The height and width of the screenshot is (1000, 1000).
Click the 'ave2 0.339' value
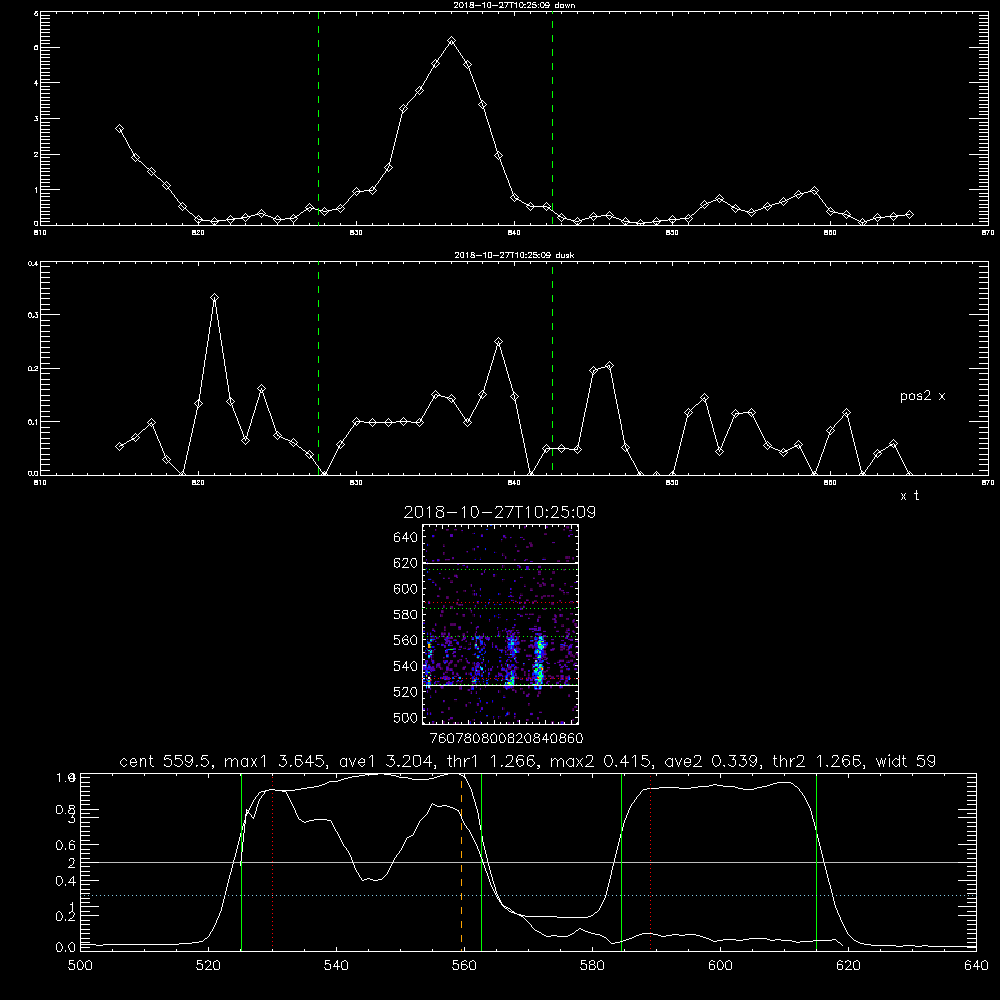pos(714,761)
